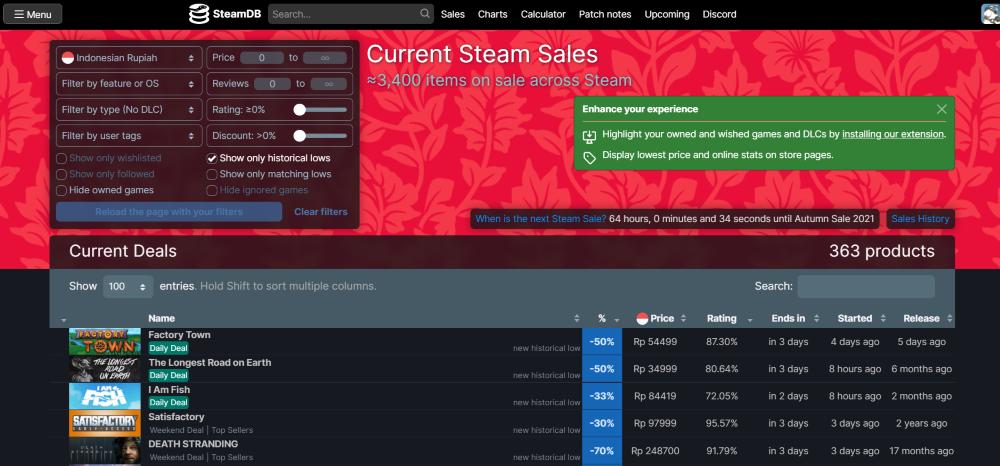Click The Longest Road on Earth thumbnail
The width and height of the screenshot is (1000, 466).
(105, 369)
